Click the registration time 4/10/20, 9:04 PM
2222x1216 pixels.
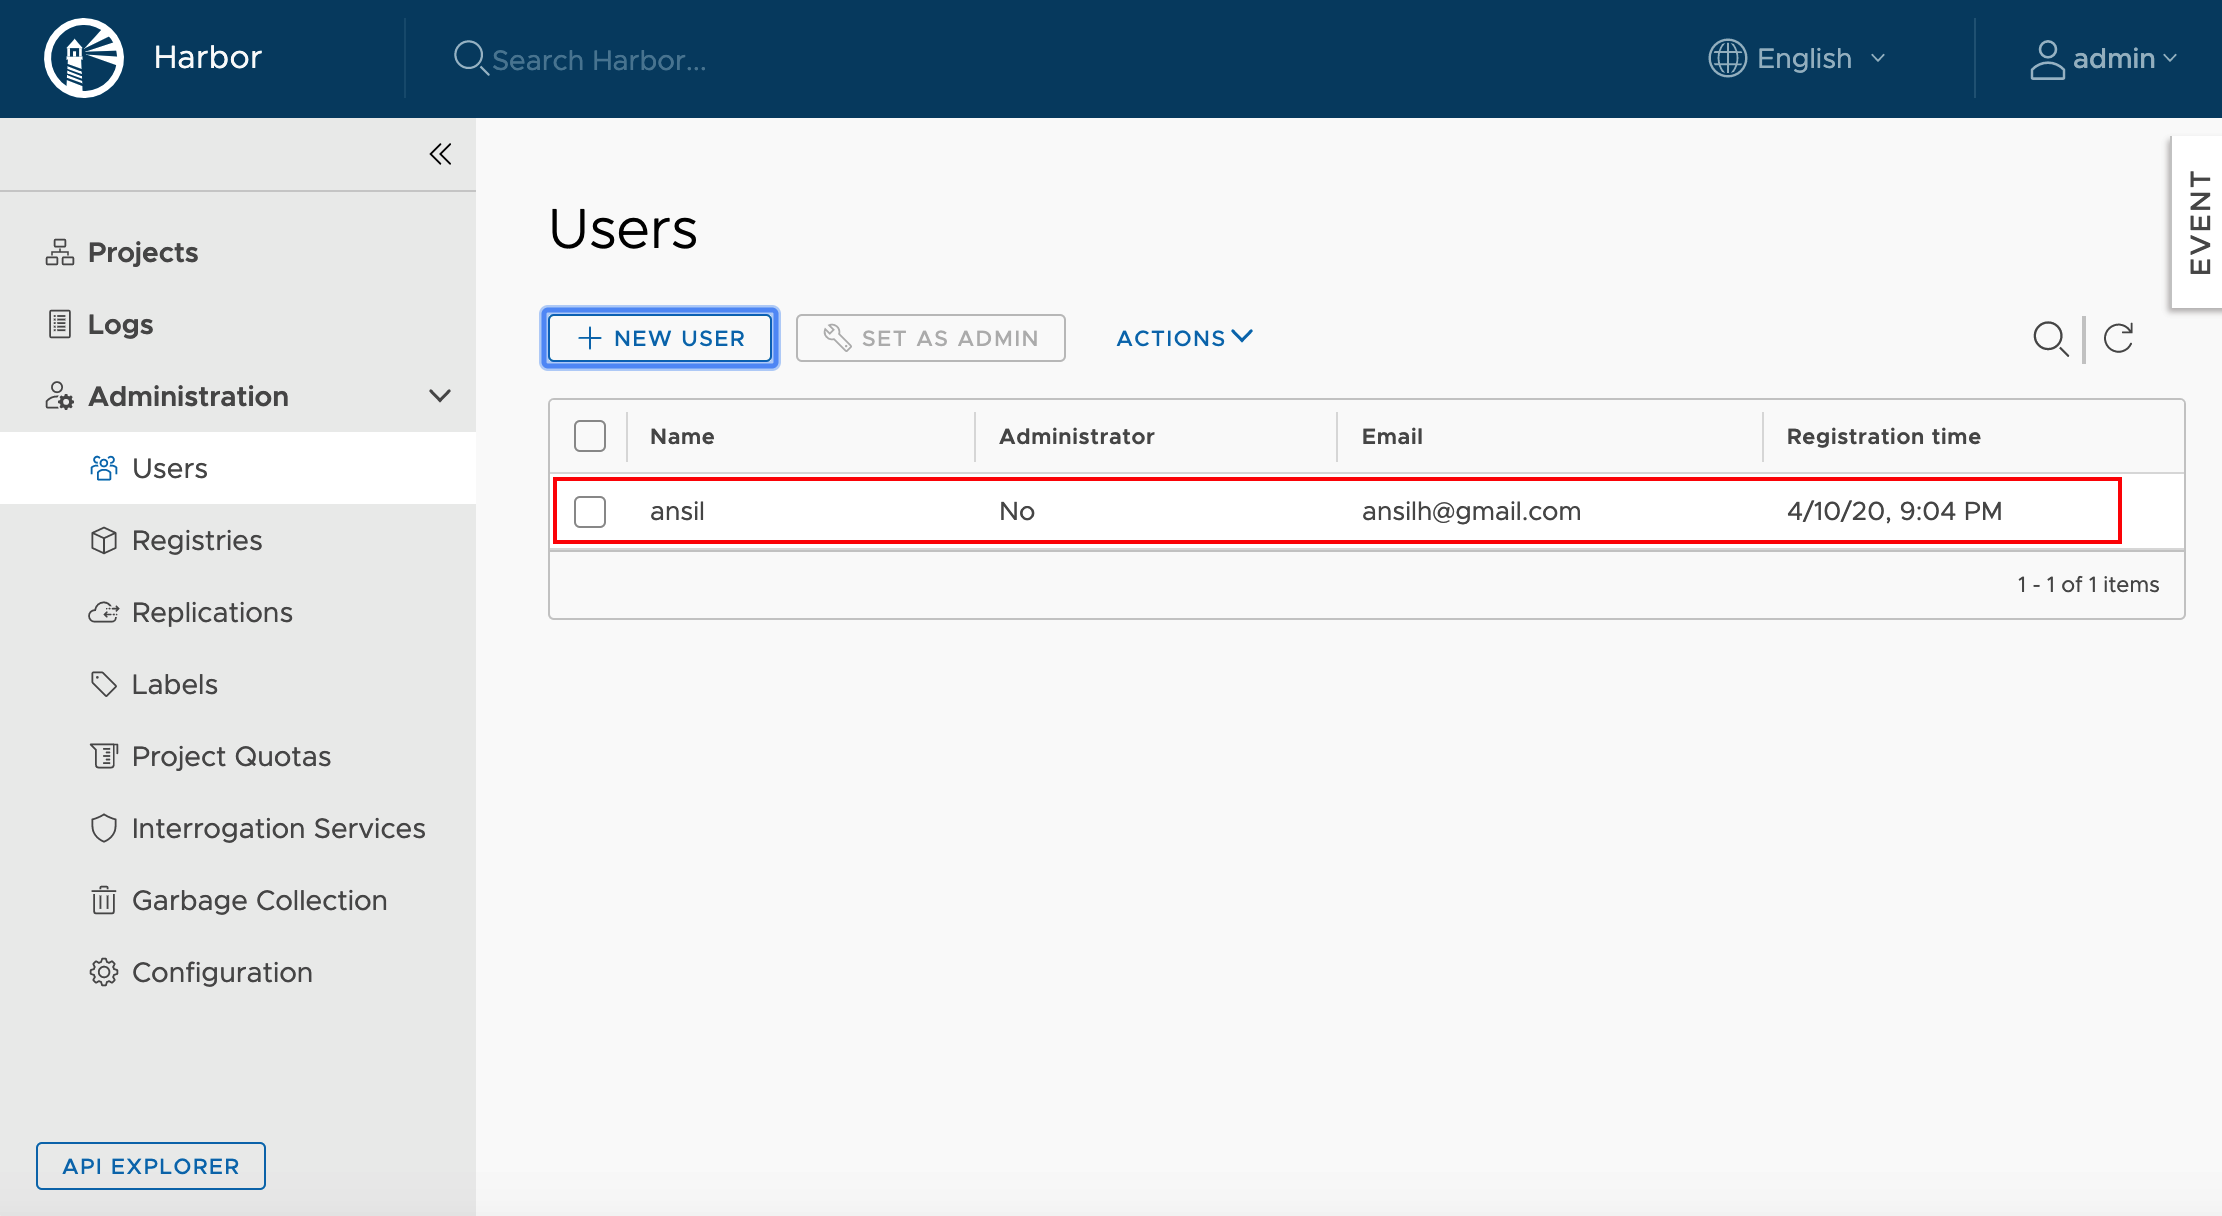pyautogui.click(x=1894, y=511)
